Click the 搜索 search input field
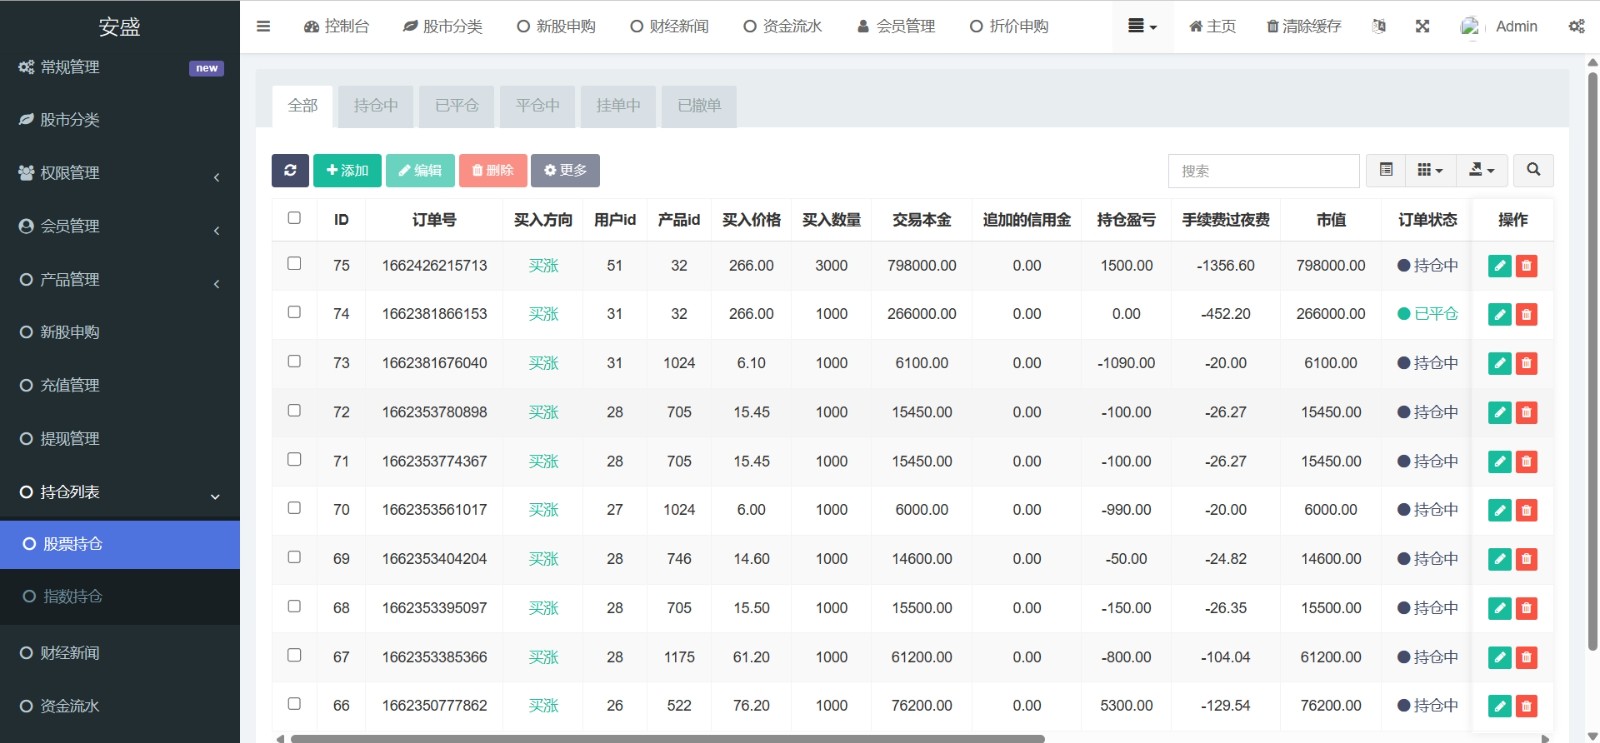This screenshot has height=743, width=1600. click(1263, 171)
